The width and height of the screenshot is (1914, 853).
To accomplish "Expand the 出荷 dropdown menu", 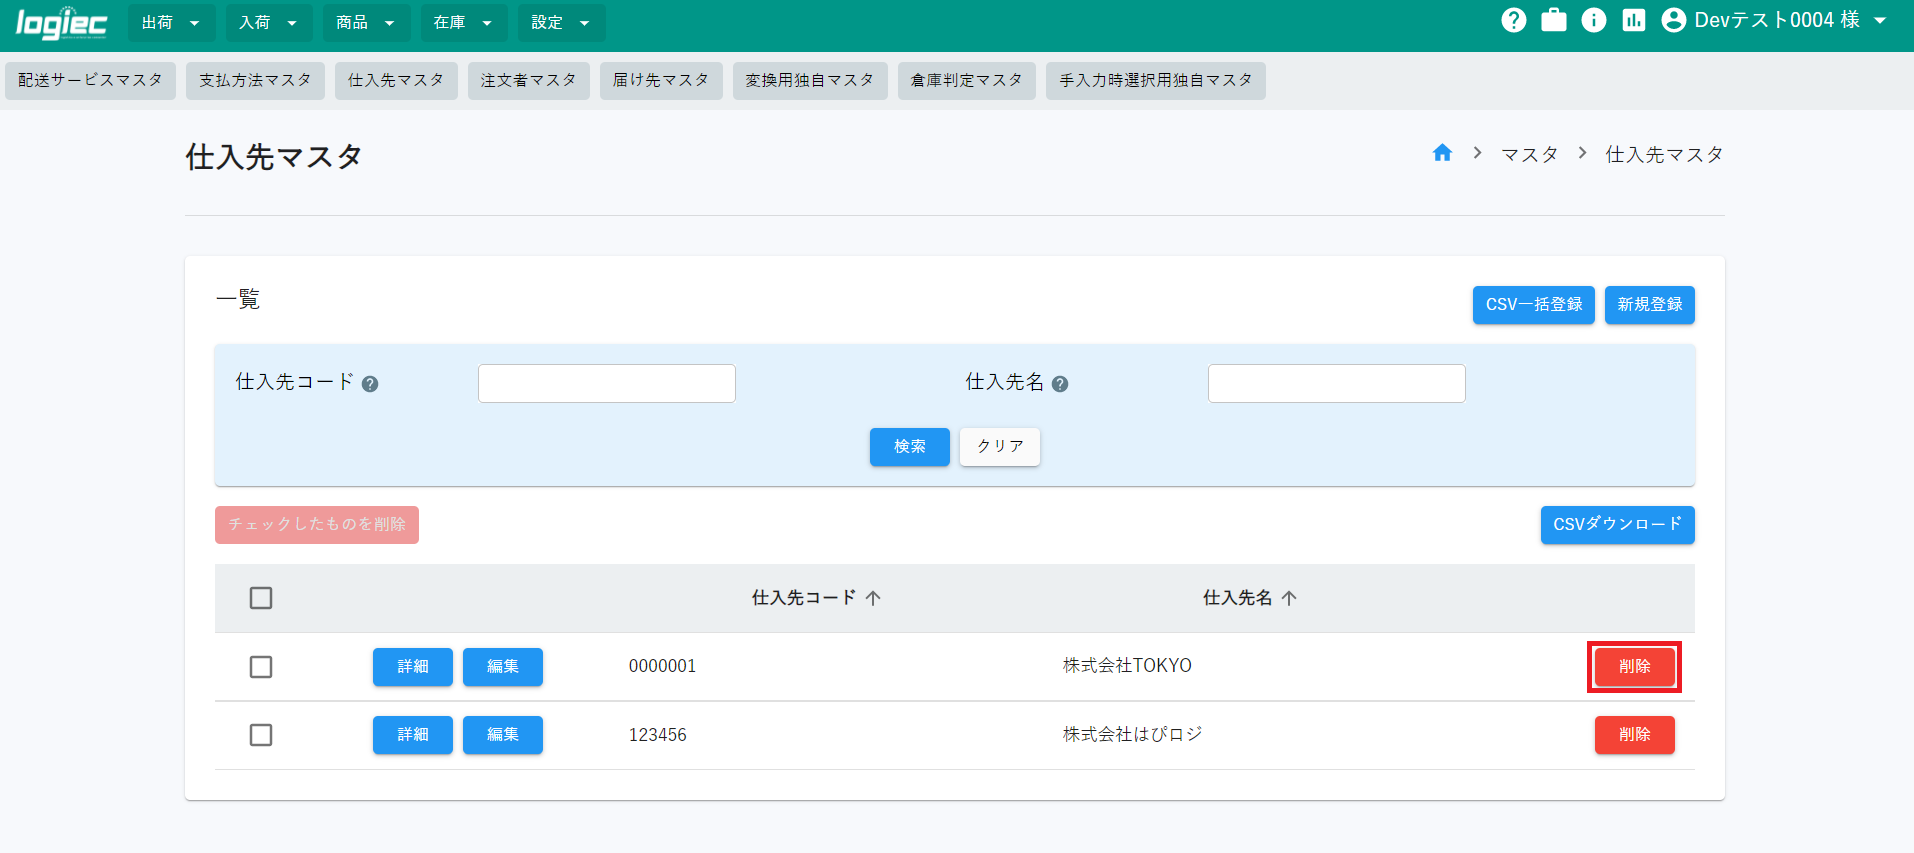I will pyautogui.click(x=171, y=23).
